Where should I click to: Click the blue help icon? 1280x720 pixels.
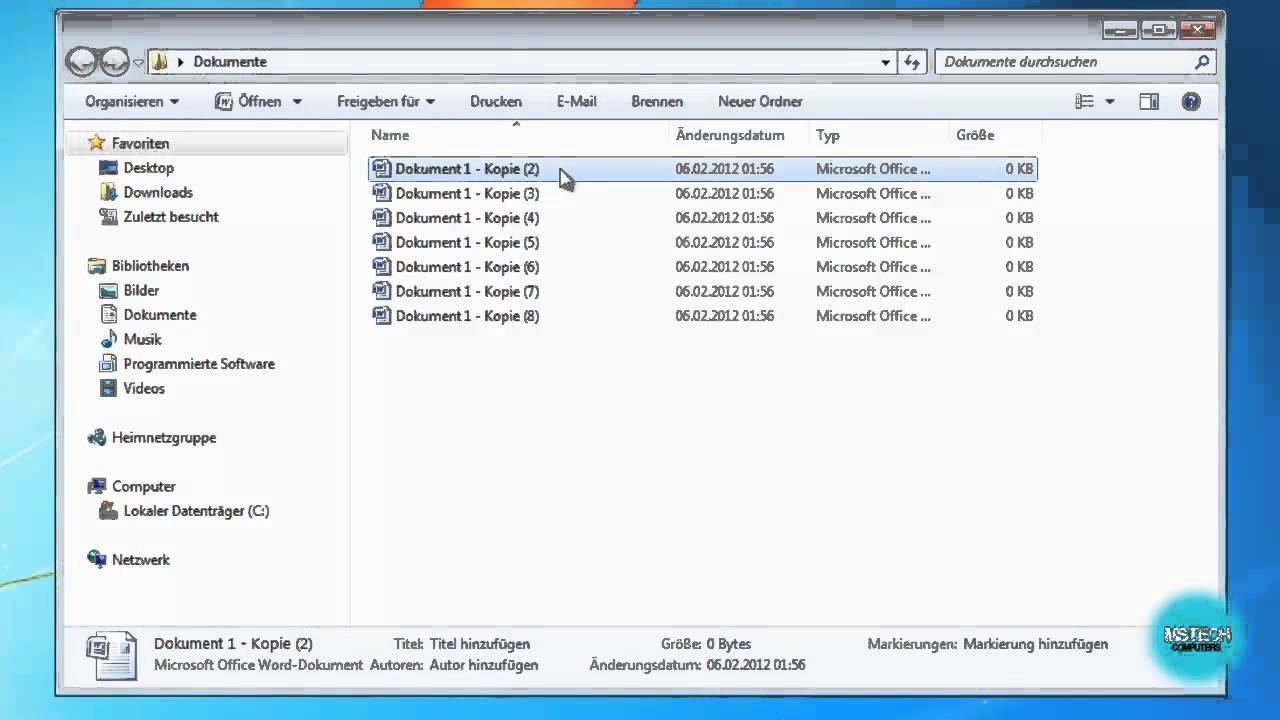click(1191, 101)
